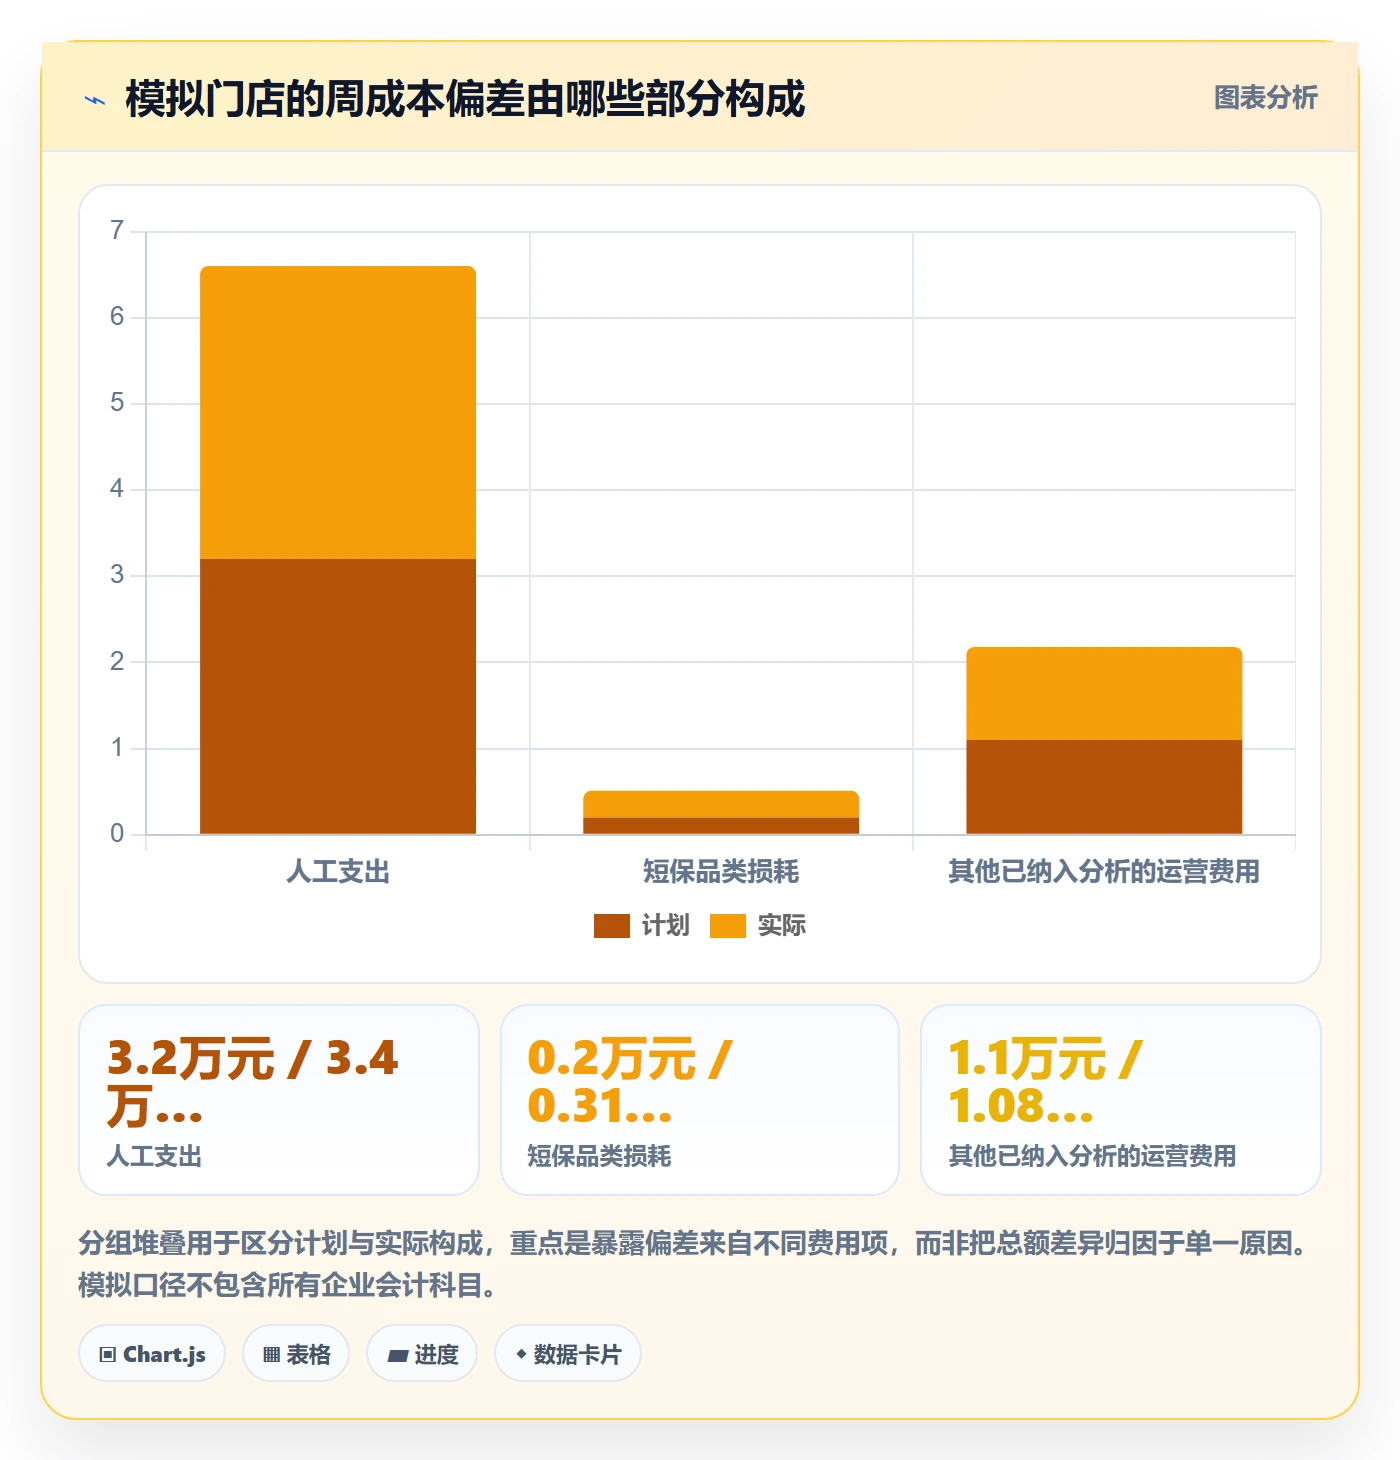
Task: Open the 0.2万元 / 0.31 data card
Action: (x=700, y=1100)
